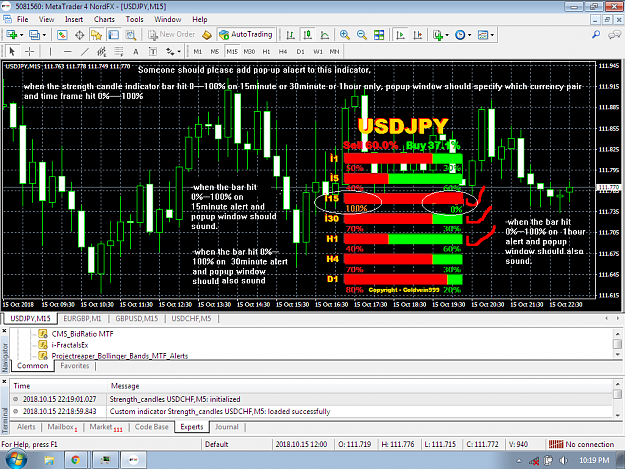Image resolution: width=625 pixels, height=469 pixels.
Task: Select the Fibonacci Retracement tool
Action: pos(119,51)
